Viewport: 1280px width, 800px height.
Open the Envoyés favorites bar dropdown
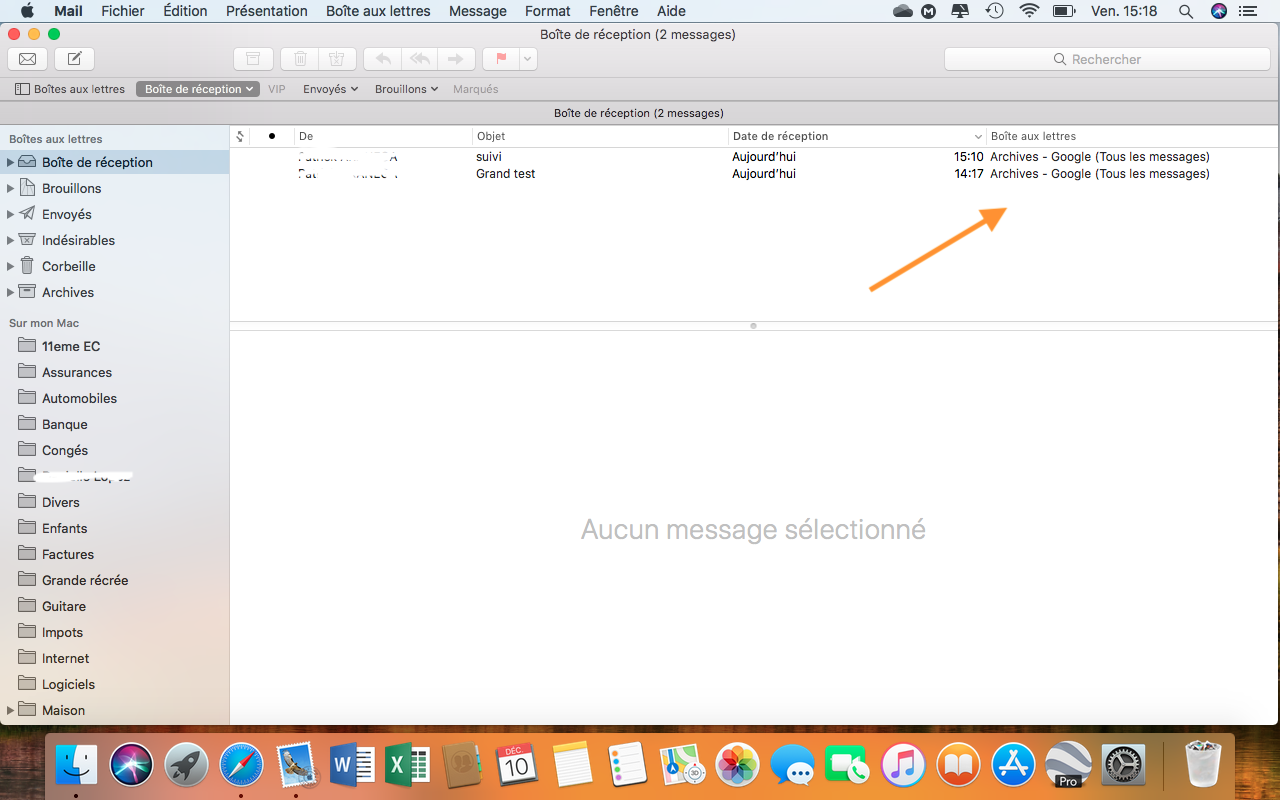[330, 89]
